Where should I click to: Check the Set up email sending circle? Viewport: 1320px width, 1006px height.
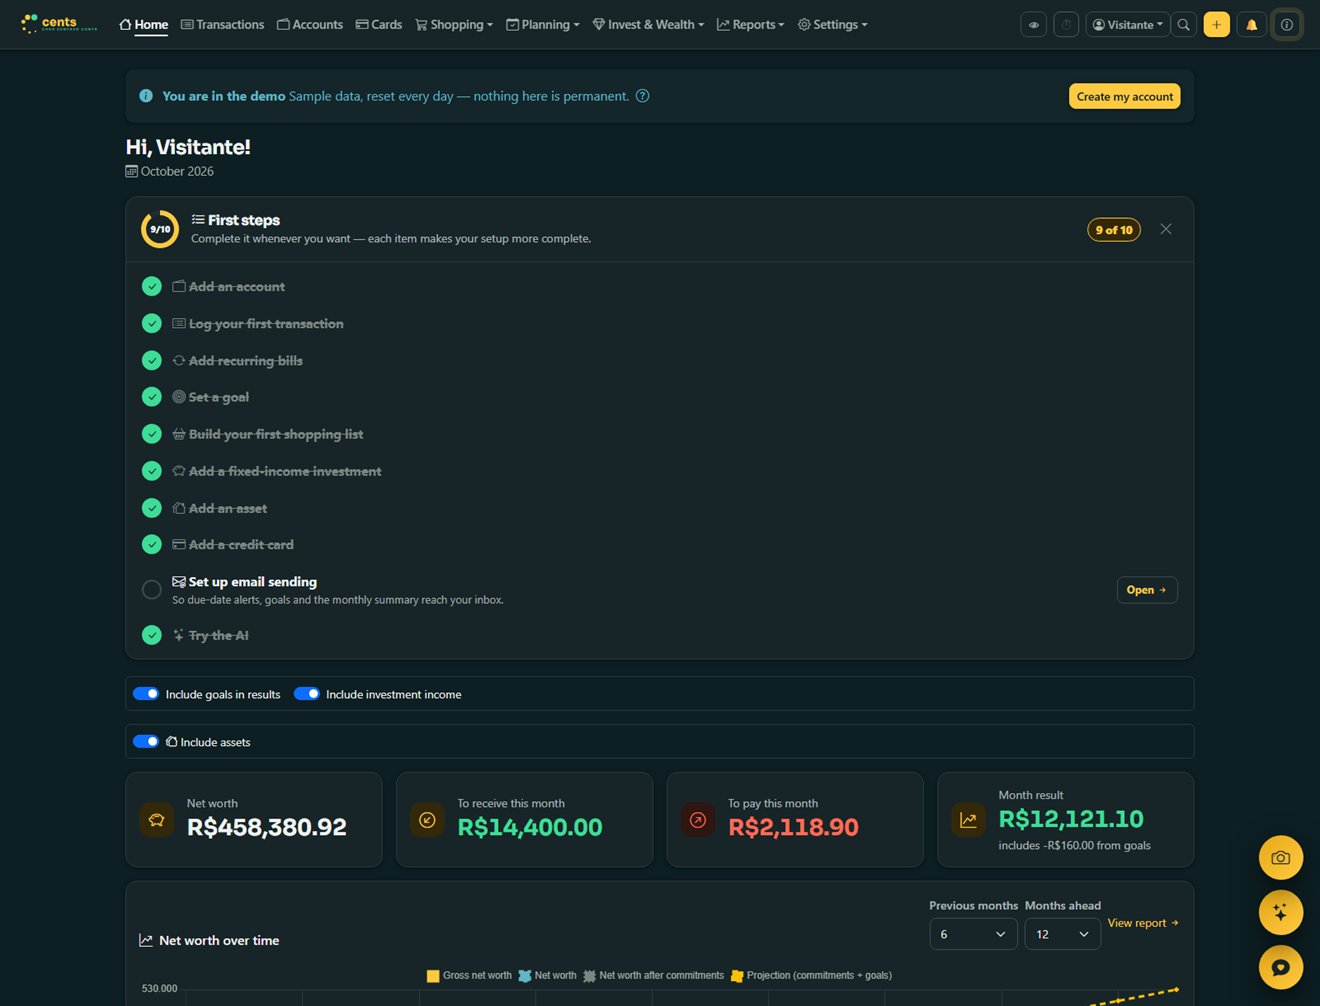152,590
